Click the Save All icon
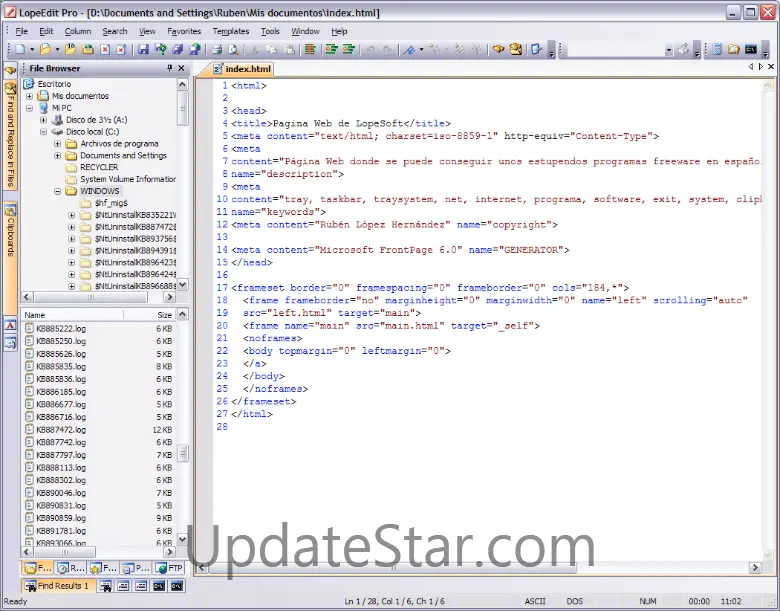The height and width of the screenshot is (611, 780). [x=177, y=49]
